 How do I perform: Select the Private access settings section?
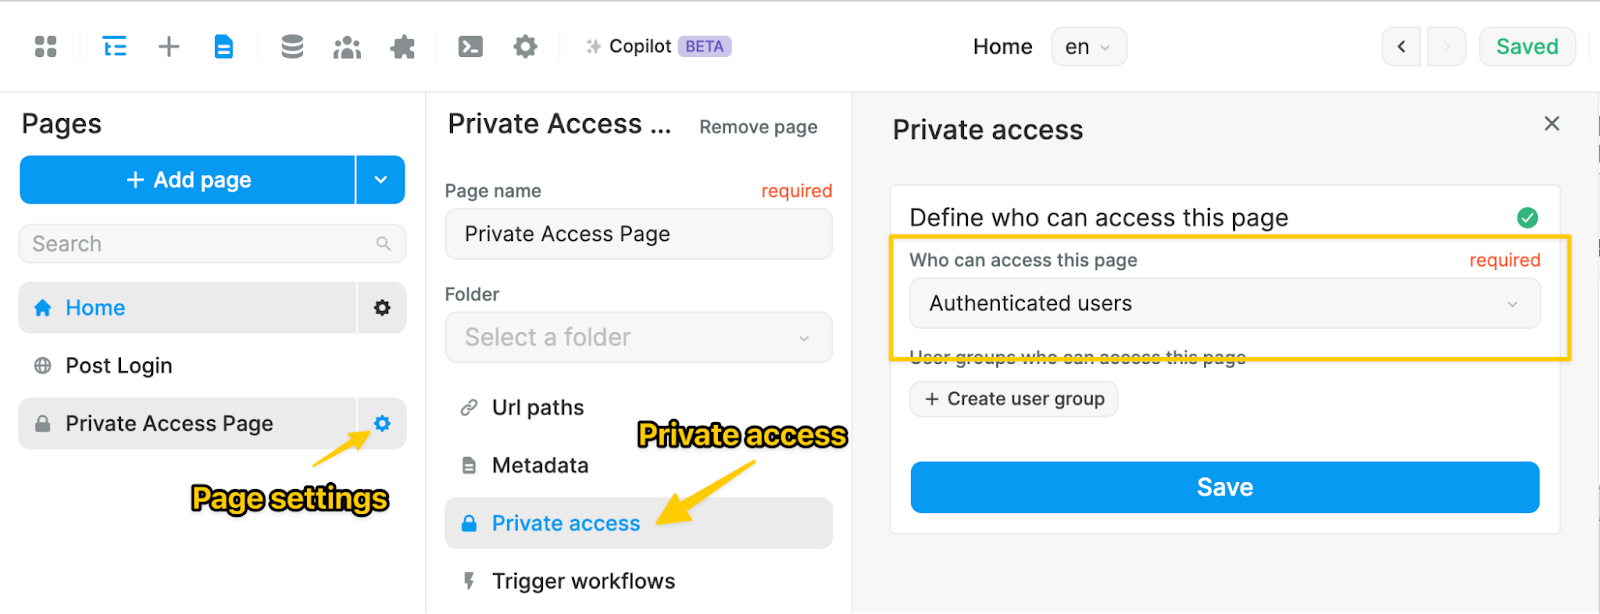click(x=565, y=523)
